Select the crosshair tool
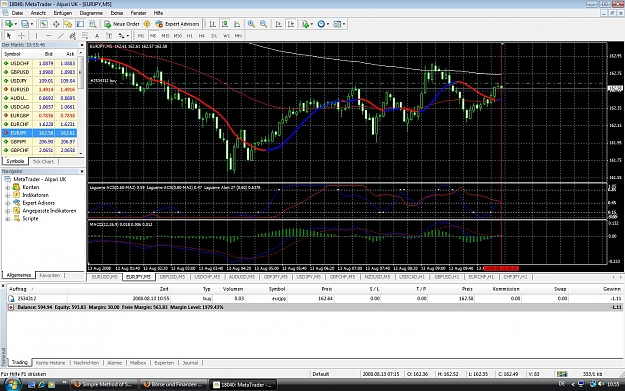The height and width of the screenshot is (391, 625). pos(22,35)
